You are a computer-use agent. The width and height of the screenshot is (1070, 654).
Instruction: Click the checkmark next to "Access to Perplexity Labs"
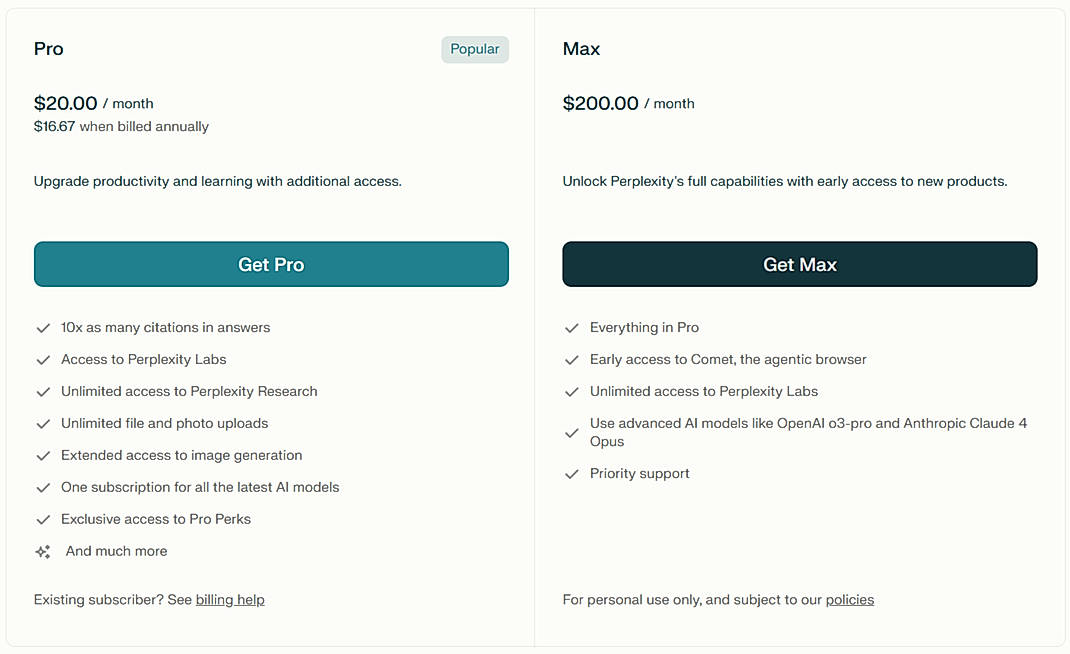(44, 359)
